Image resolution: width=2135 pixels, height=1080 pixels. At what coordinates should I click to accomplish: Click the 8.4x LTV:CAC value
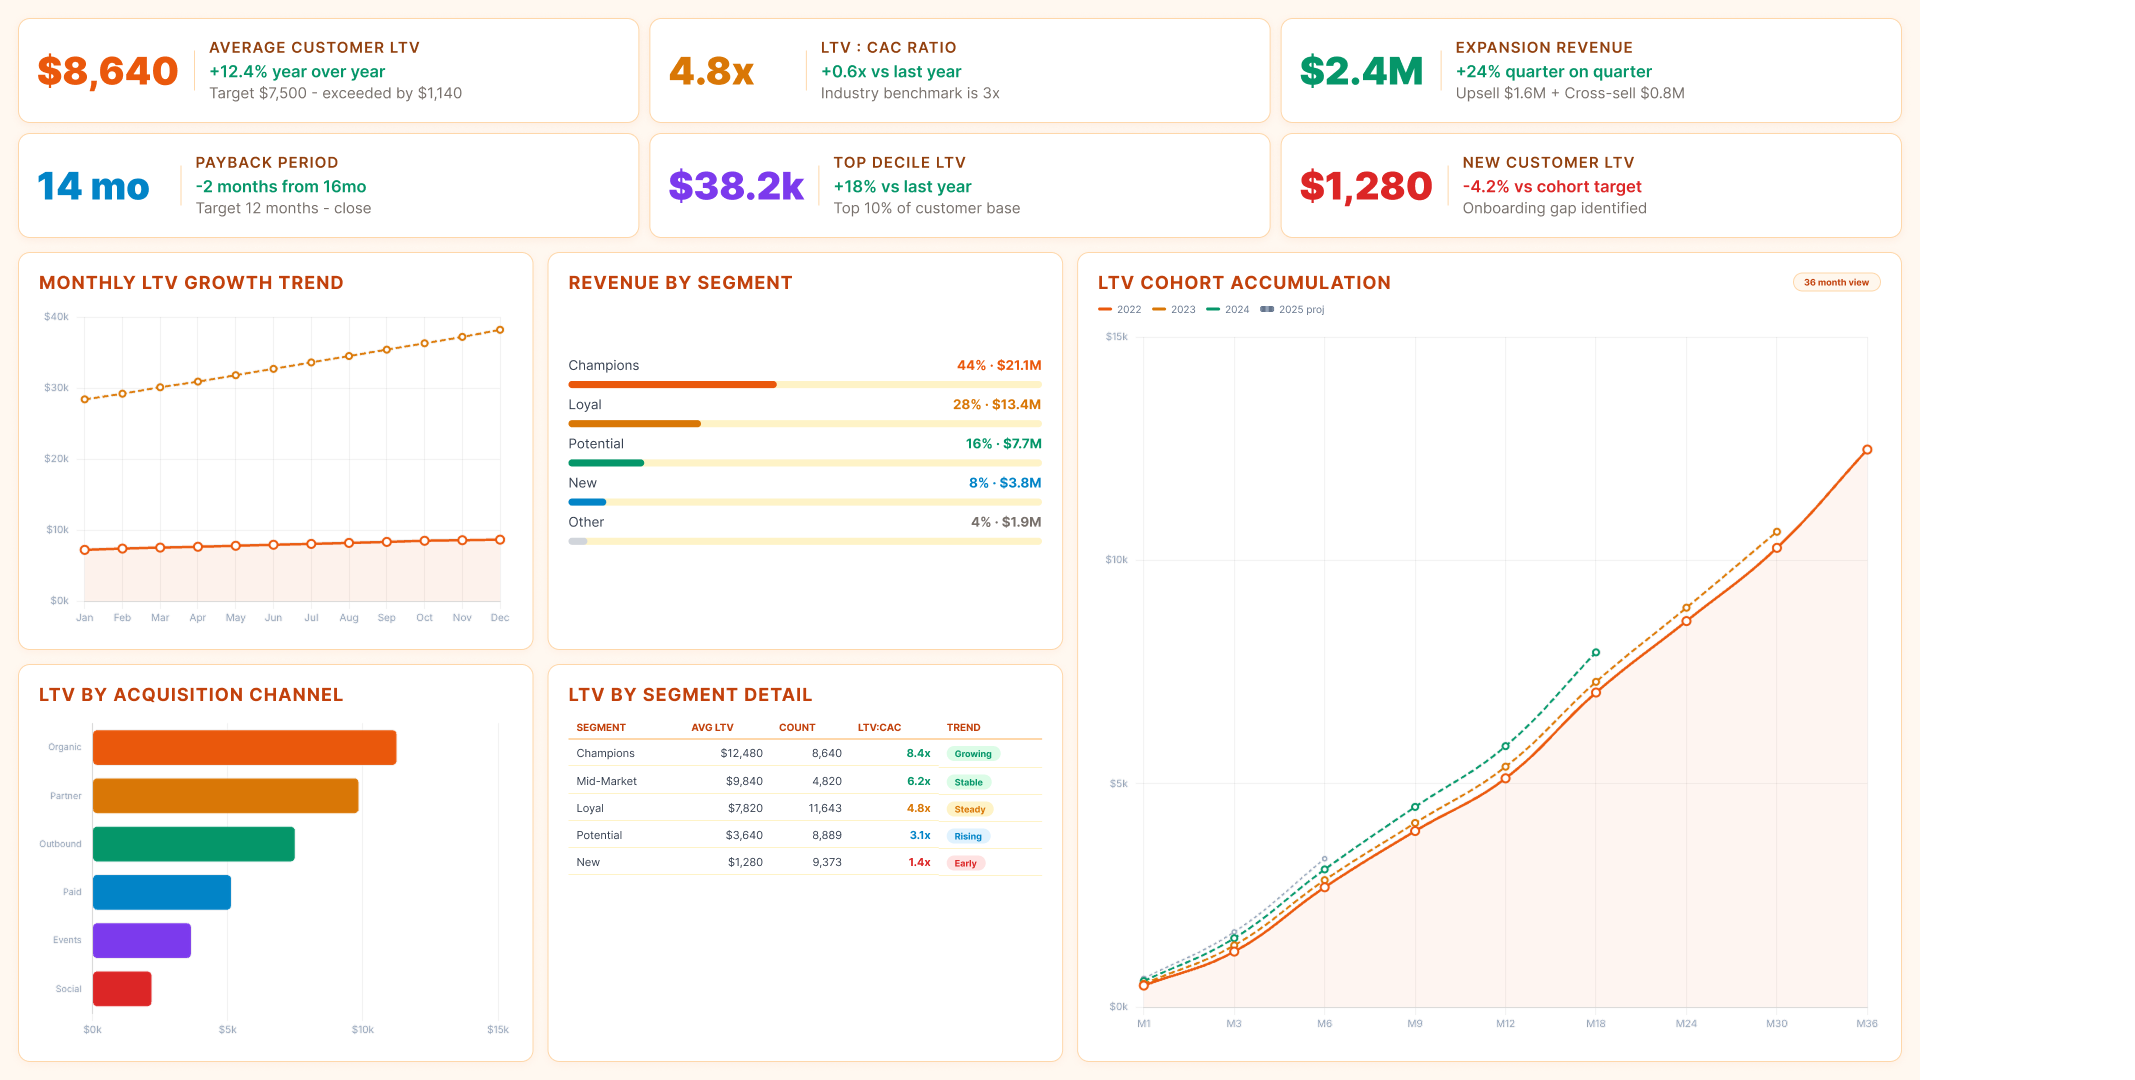[x=918, y=754]
